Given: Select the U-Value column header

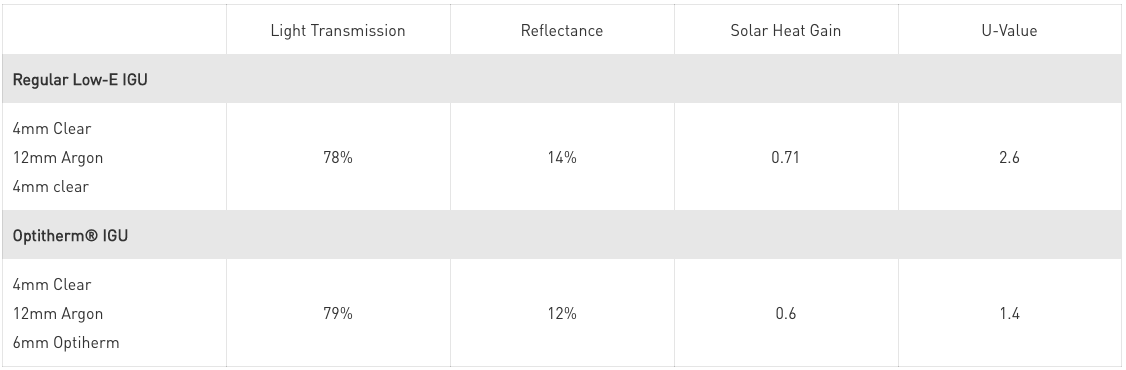Looking at the screenshot, I should coord(1009,30).
